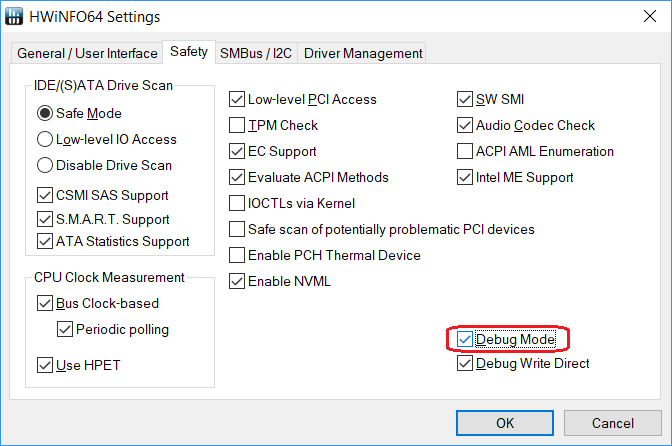Switch to General / User Interface tab
Viewport: 672px width, 446px height.
point(87,53)
